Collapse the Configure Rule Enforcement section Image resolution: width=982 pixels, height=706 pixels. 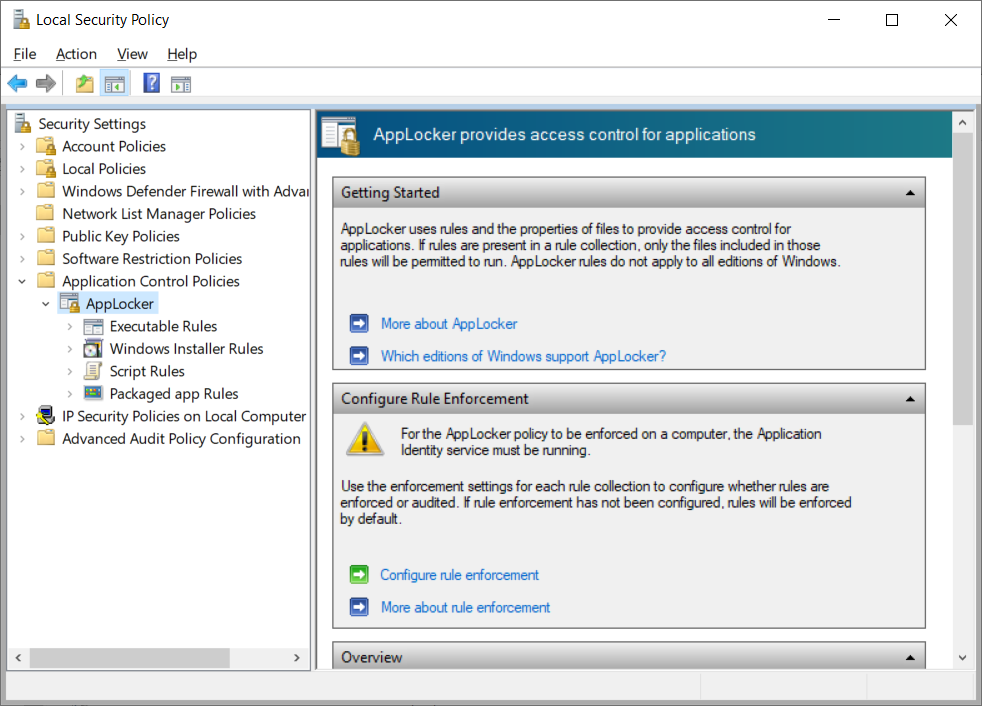click(910, 399)
